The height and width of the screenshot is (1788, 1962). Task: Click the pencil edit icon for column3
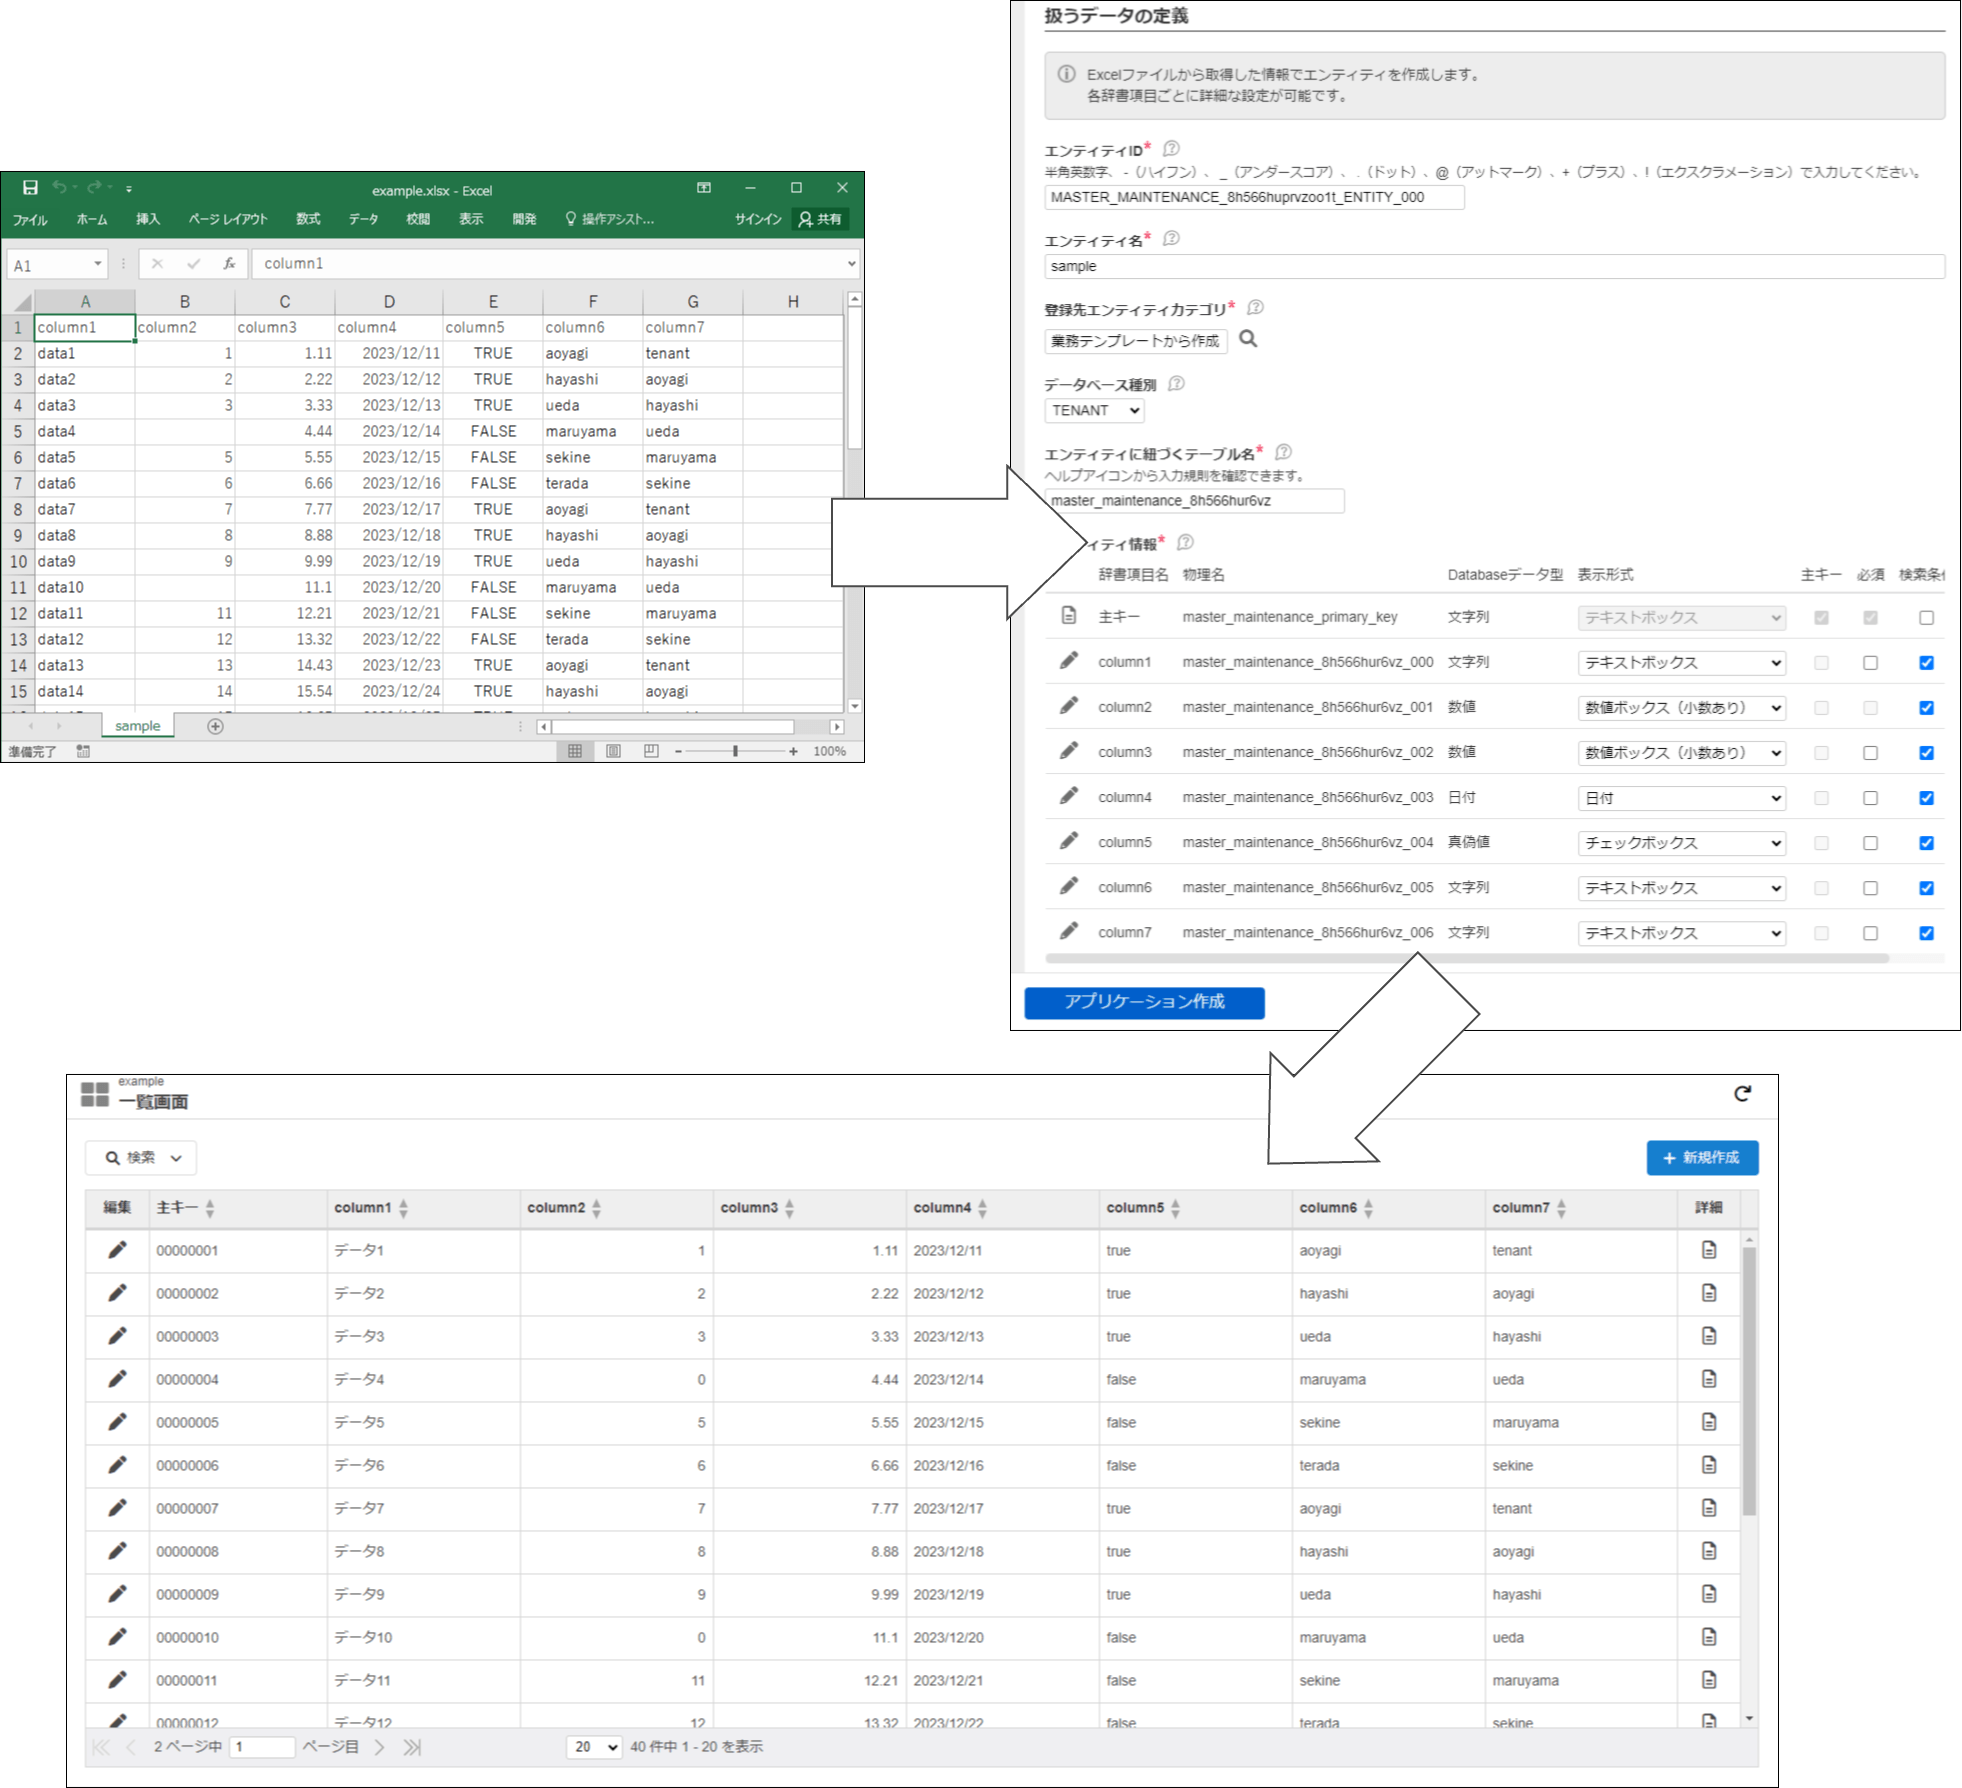click(1068, 751)
